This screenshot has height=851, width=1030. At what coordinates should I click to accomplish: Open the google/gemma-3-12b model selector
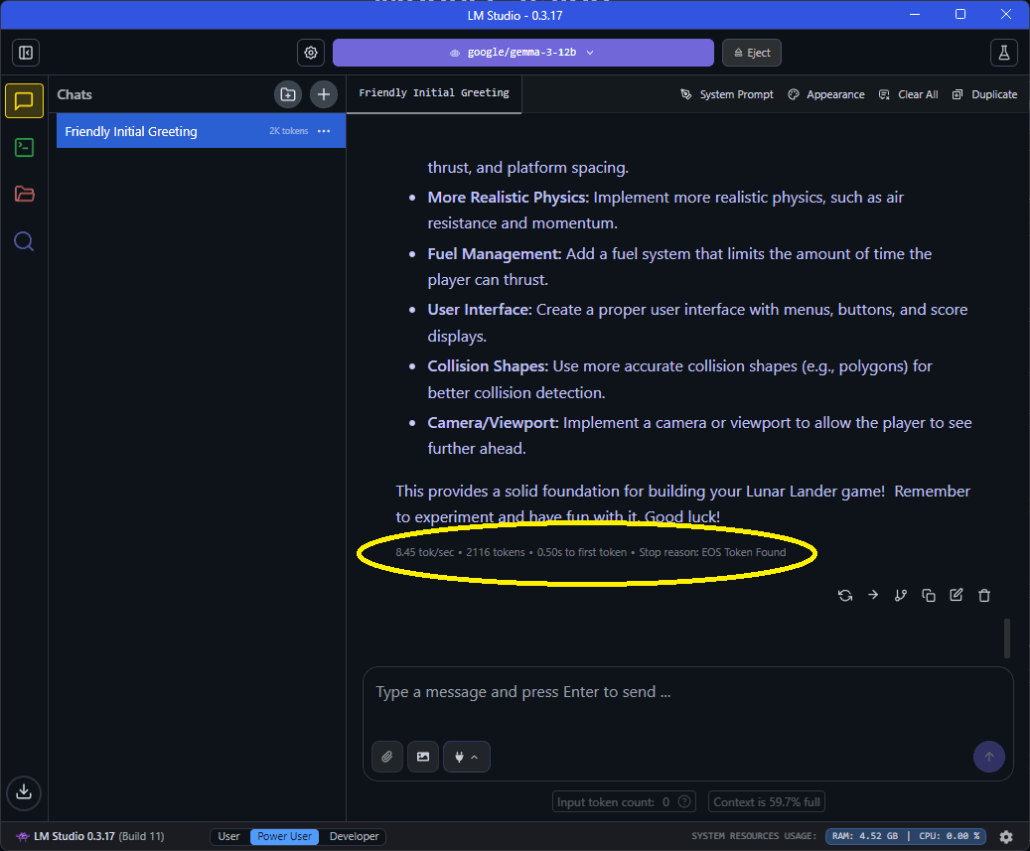tap(523, 53)
